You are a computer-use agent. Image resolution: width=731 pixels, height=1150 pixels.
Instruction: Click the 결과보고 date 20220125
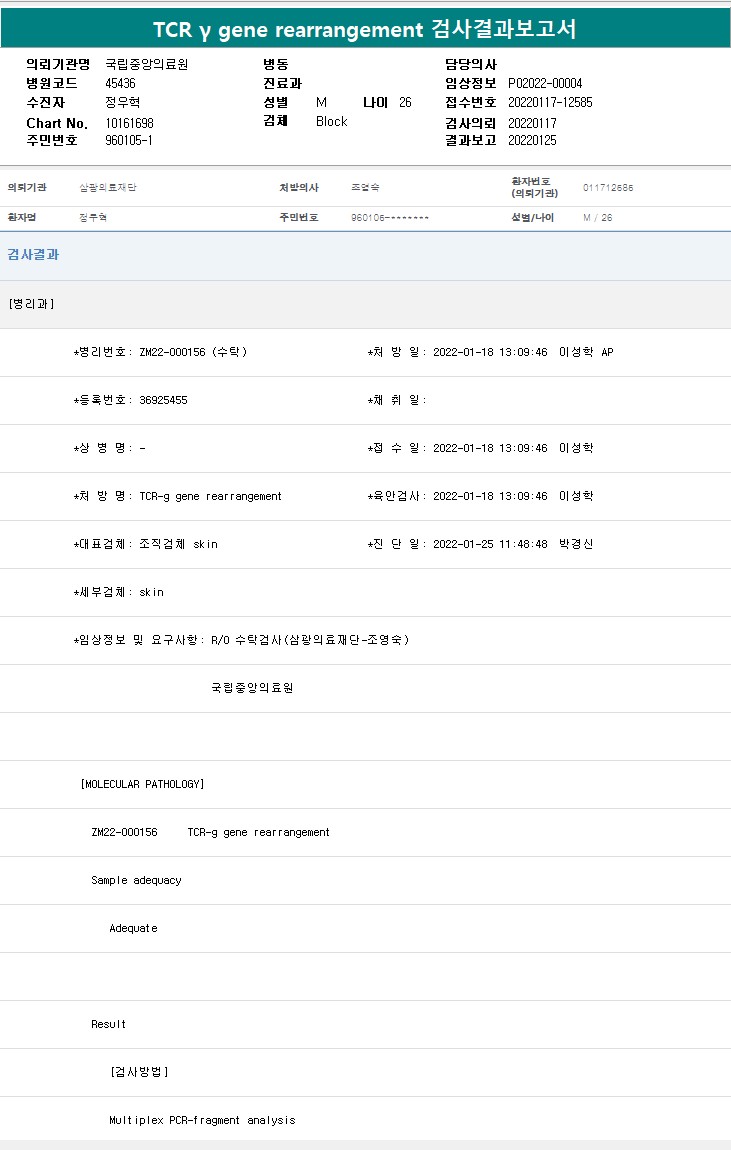click(x=532, y=141)
